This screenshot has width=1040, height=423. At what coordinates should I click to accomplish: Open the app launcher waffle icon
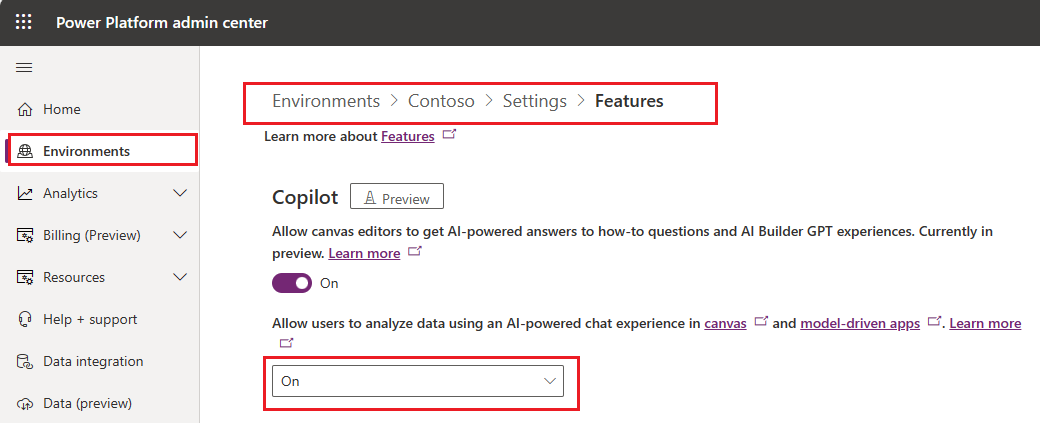[24, 22]
